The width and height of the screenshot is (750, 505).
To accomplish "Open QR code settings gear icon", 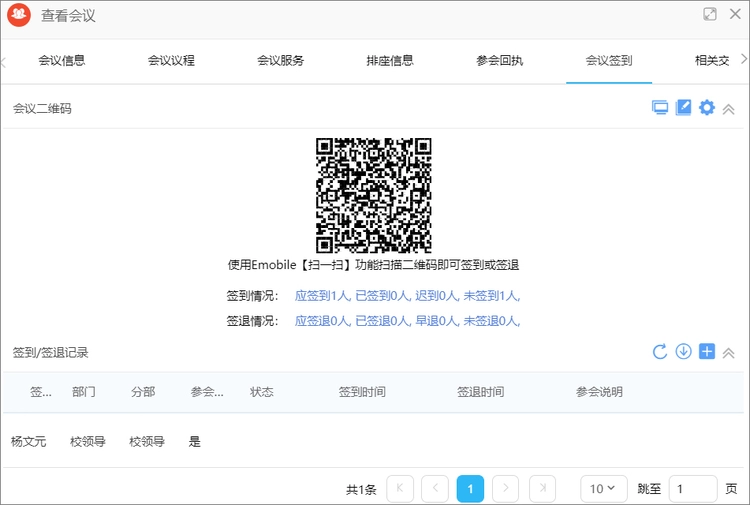I will pos(707,108).
